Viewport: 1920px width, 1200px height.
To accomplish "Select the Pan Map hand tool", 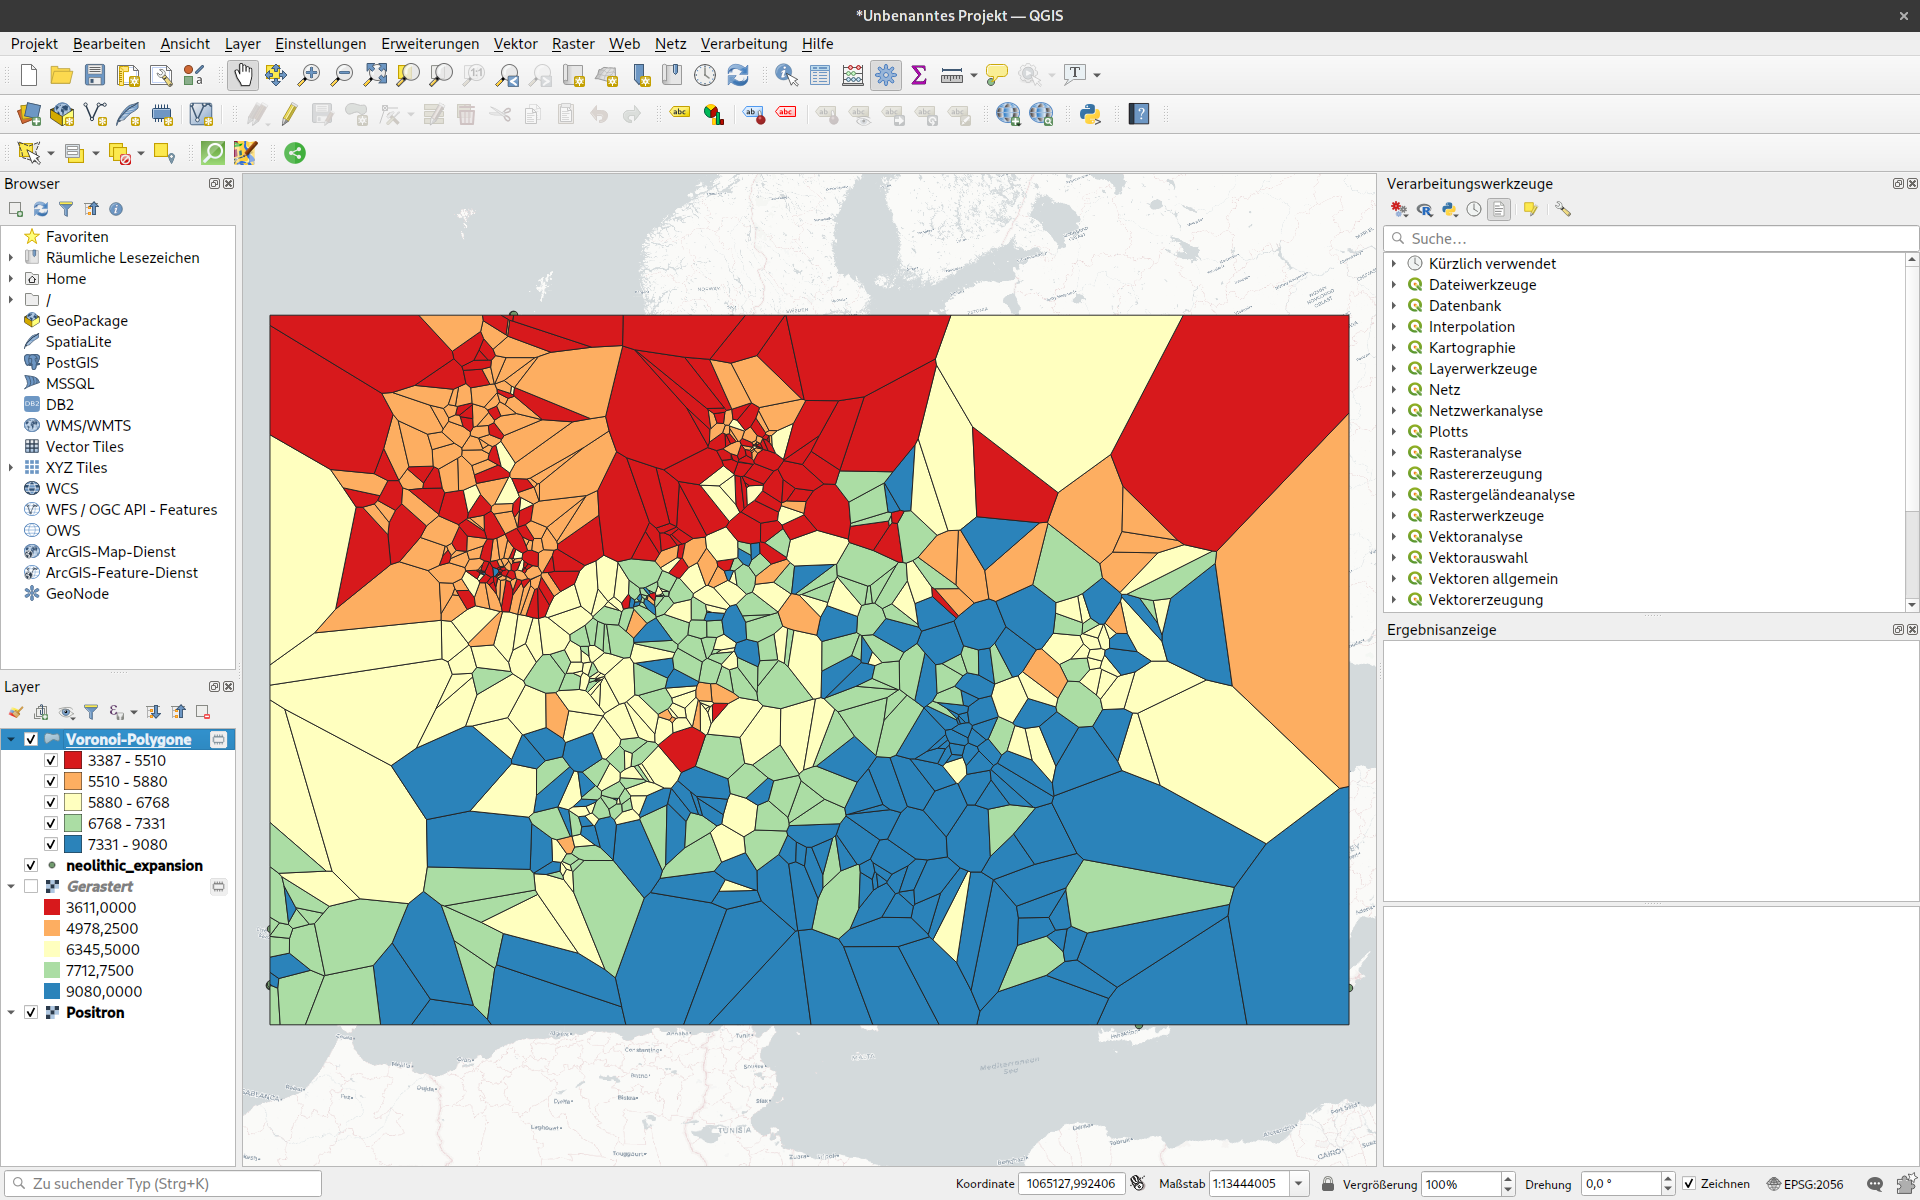I will [x=243, y=75].
